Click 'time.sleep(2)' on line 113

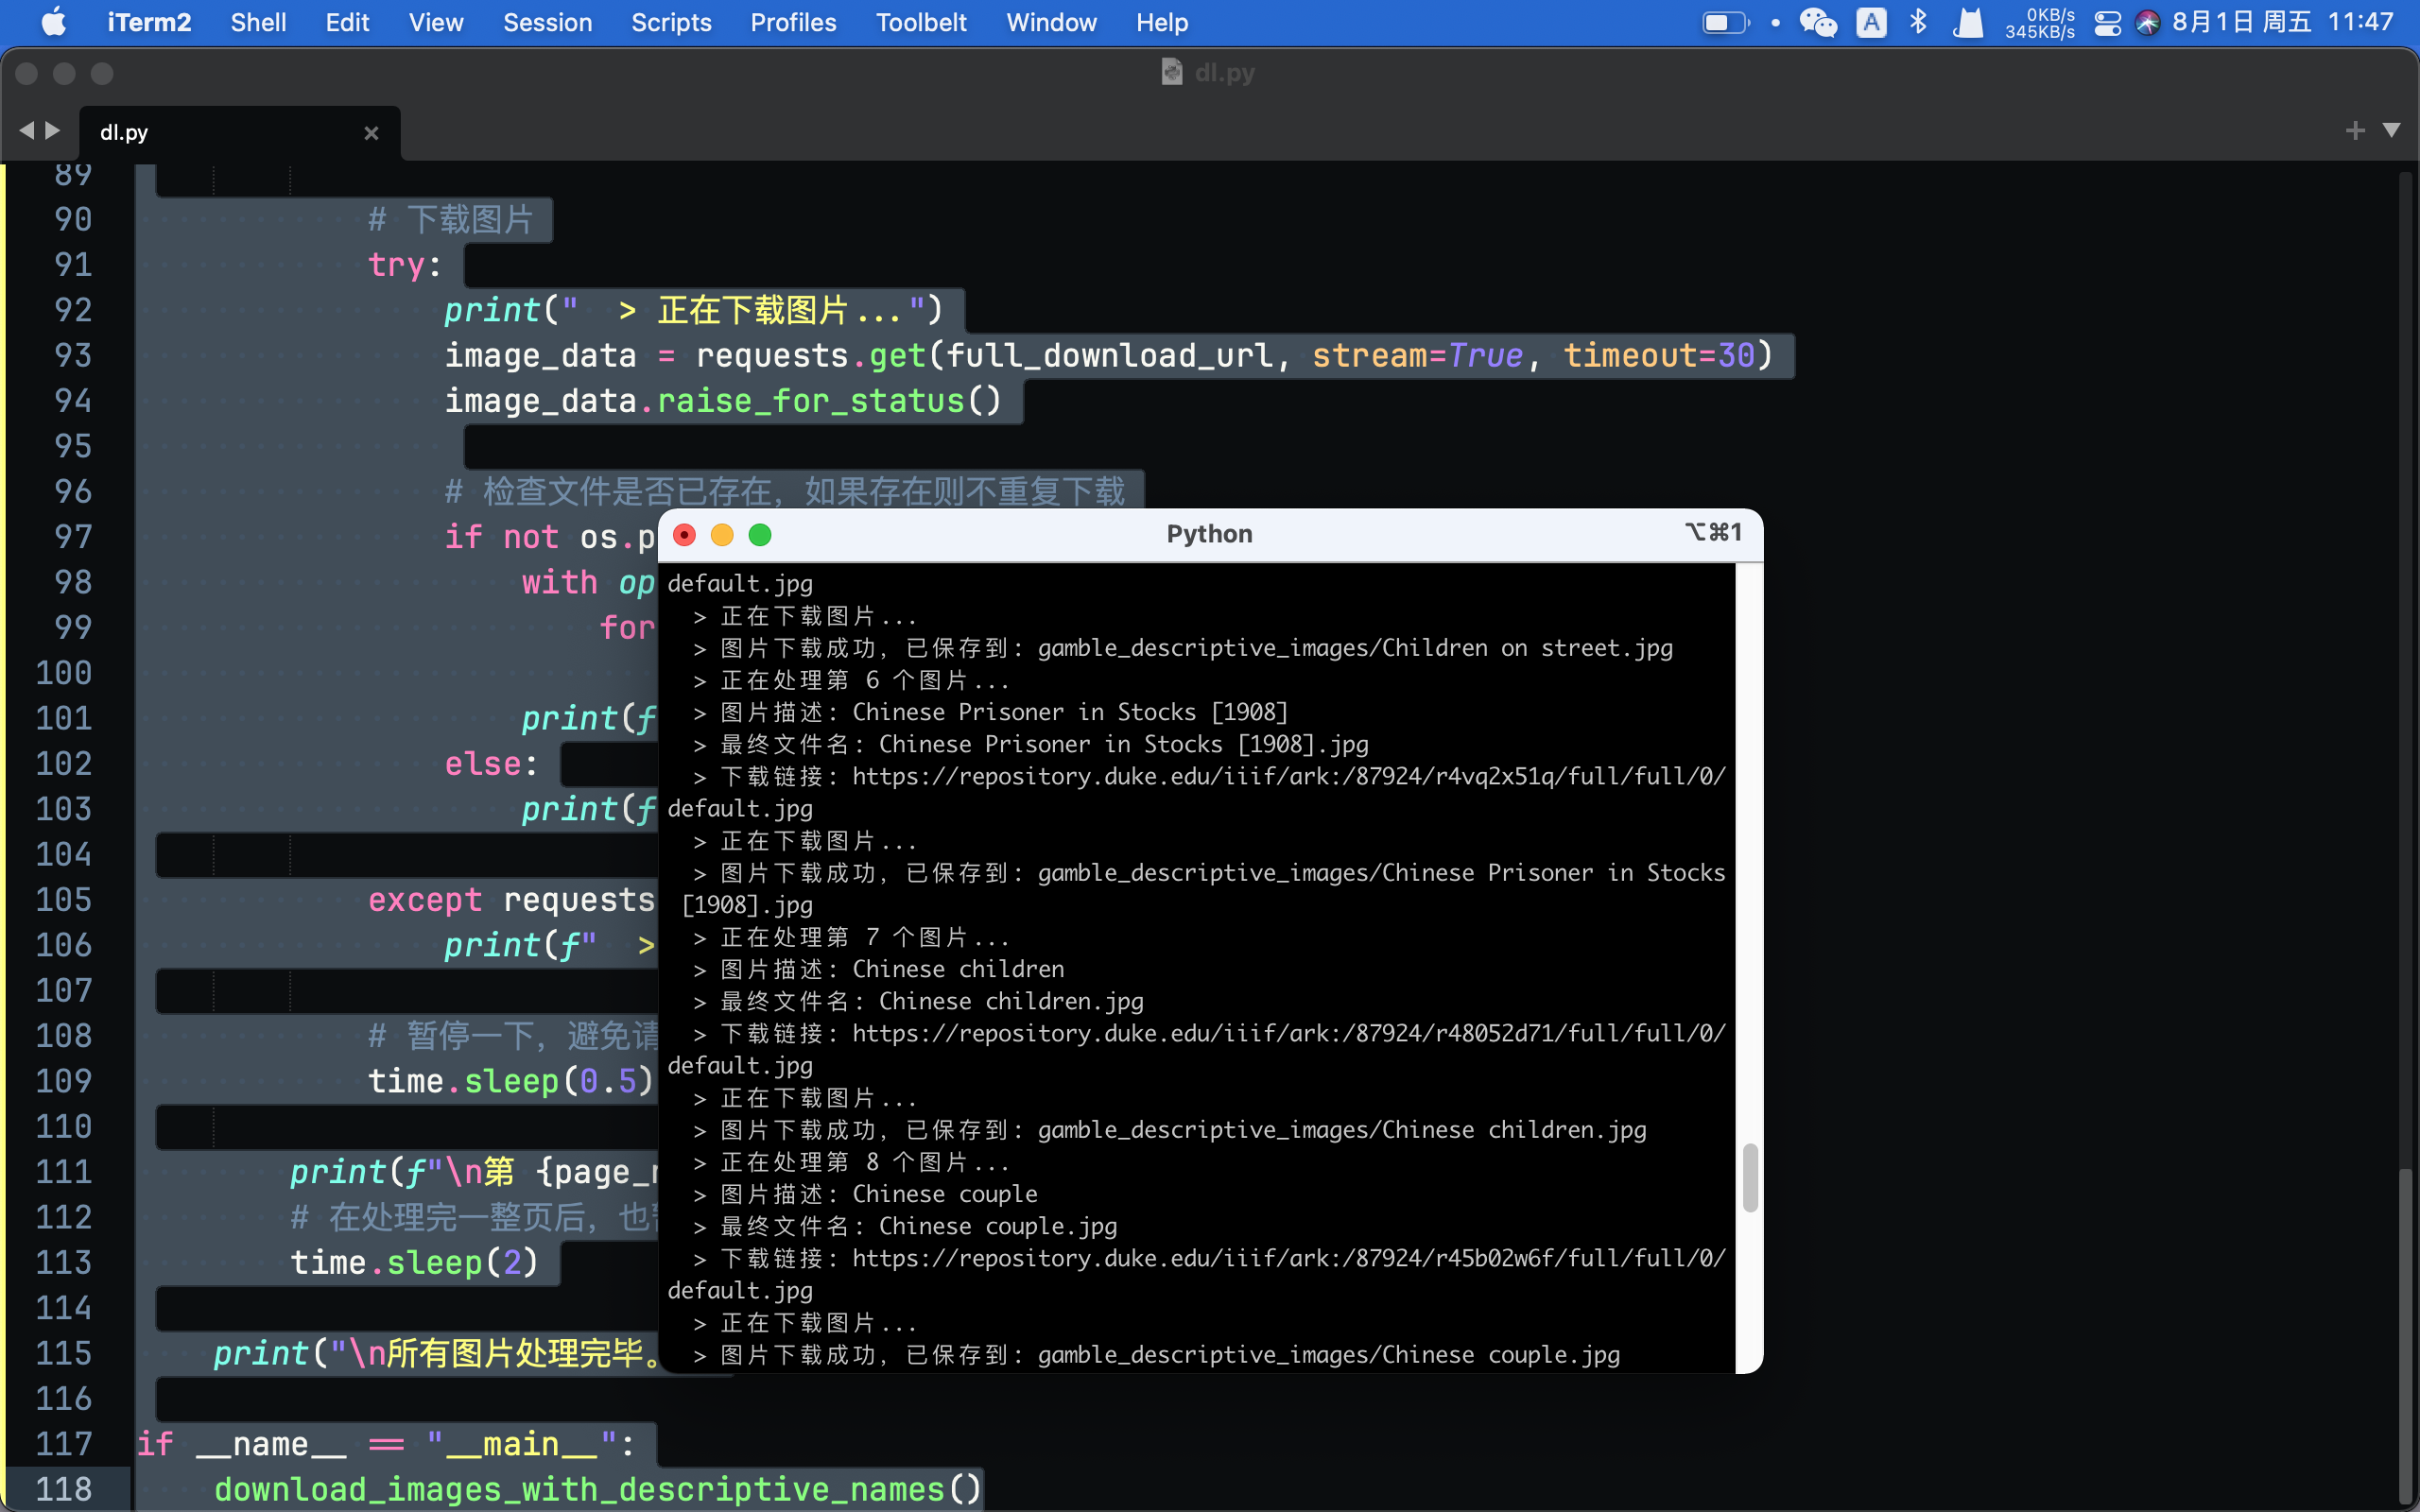tap(414, 1262)
